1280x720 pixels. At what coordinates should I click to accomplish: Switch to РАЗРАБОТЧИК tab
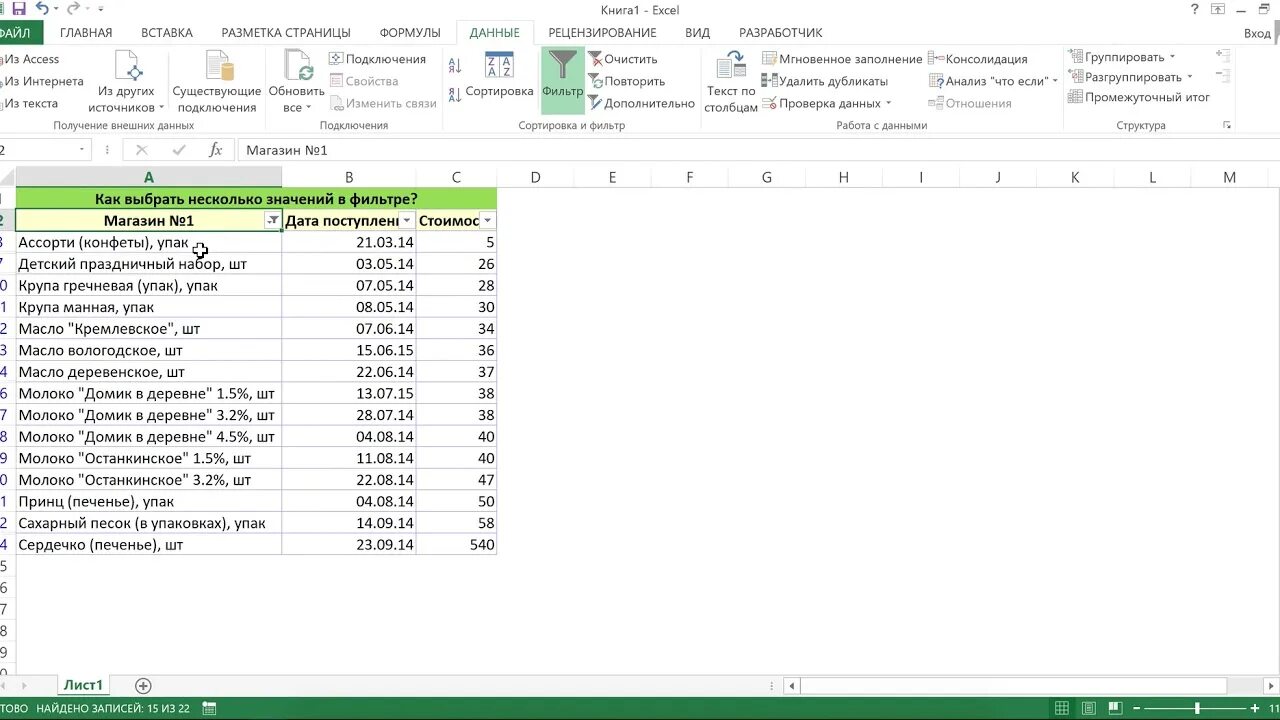point(781,33)
